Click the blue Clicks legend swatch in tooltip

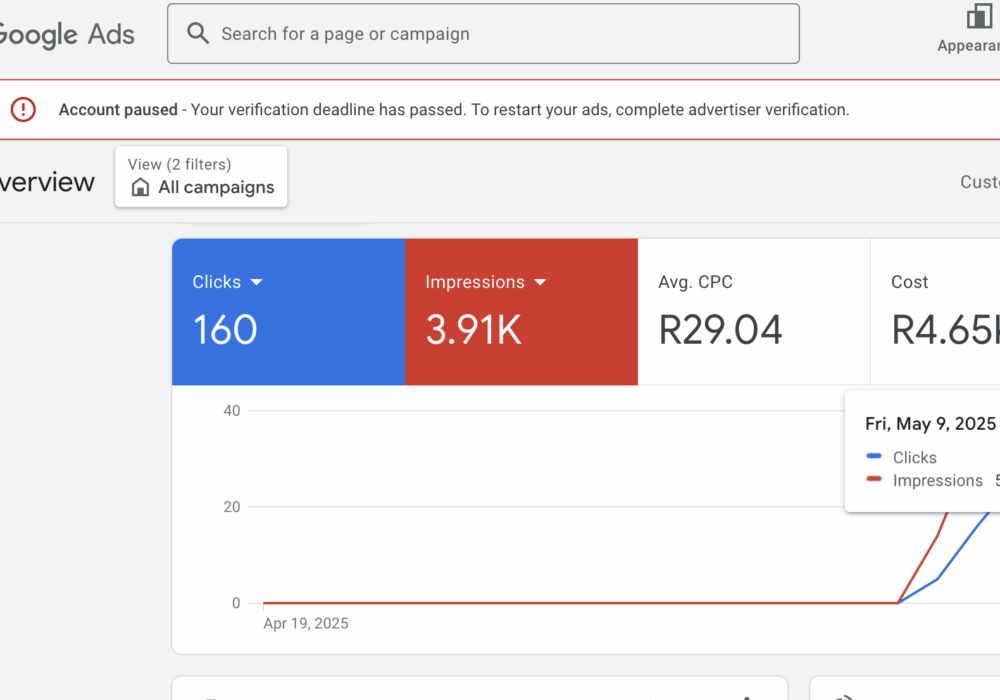pyautogui.click(x=874, y=456)
